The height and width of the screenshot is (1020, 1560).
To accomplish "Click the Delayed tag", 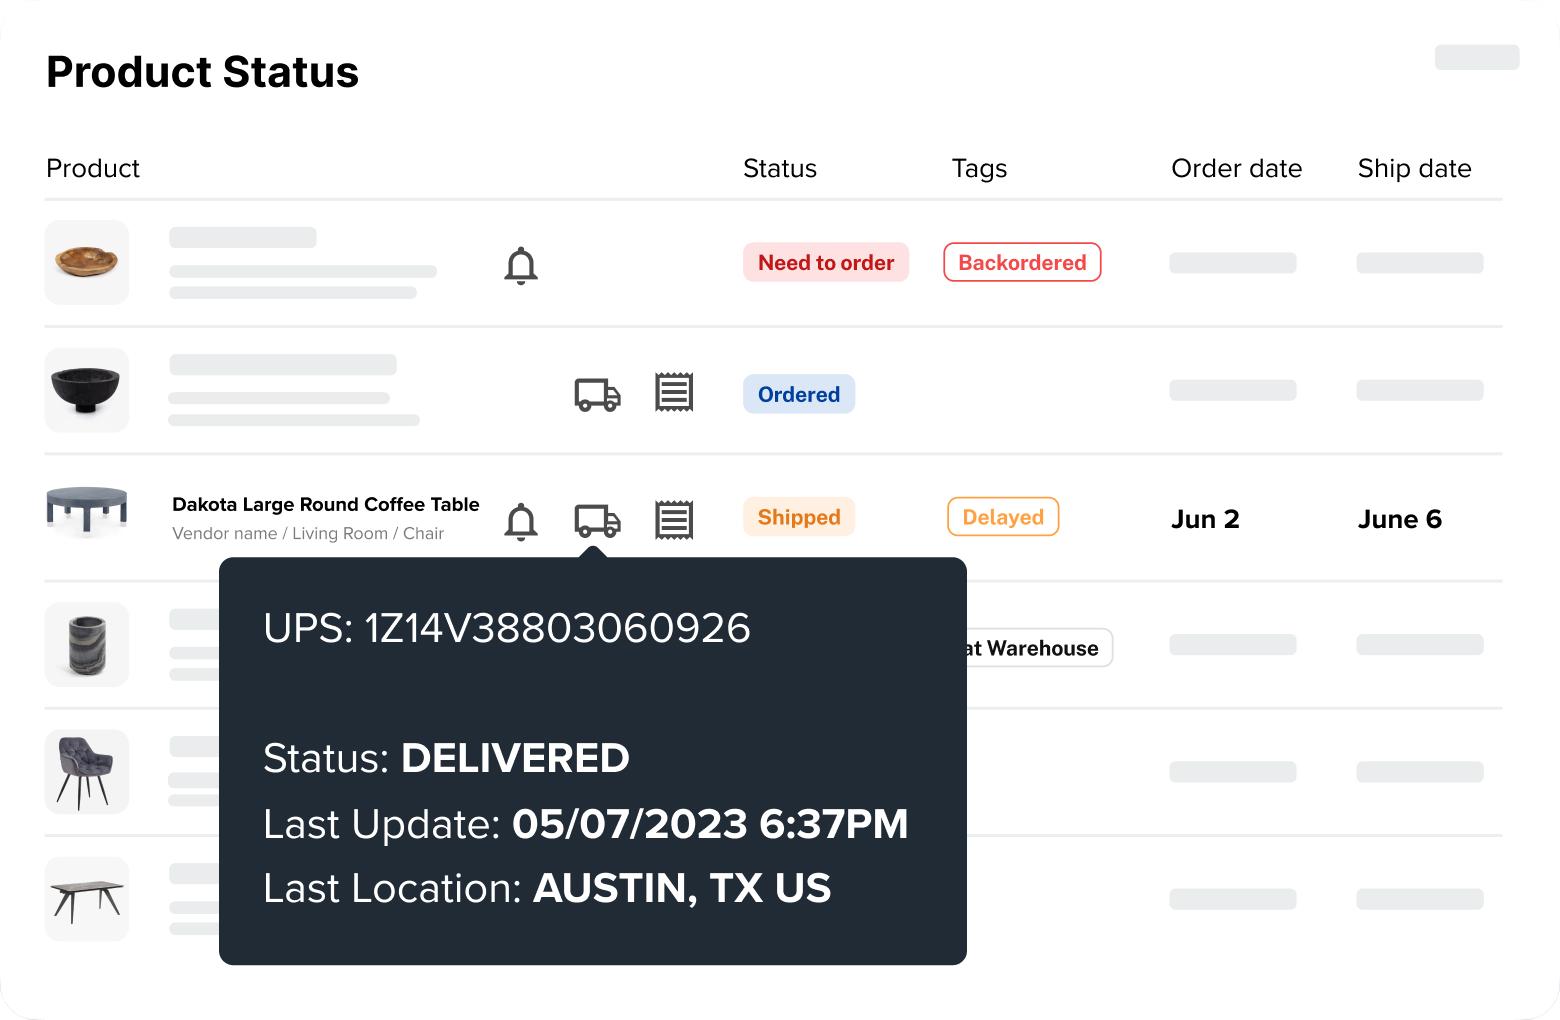I will (x=1003, y=517).
